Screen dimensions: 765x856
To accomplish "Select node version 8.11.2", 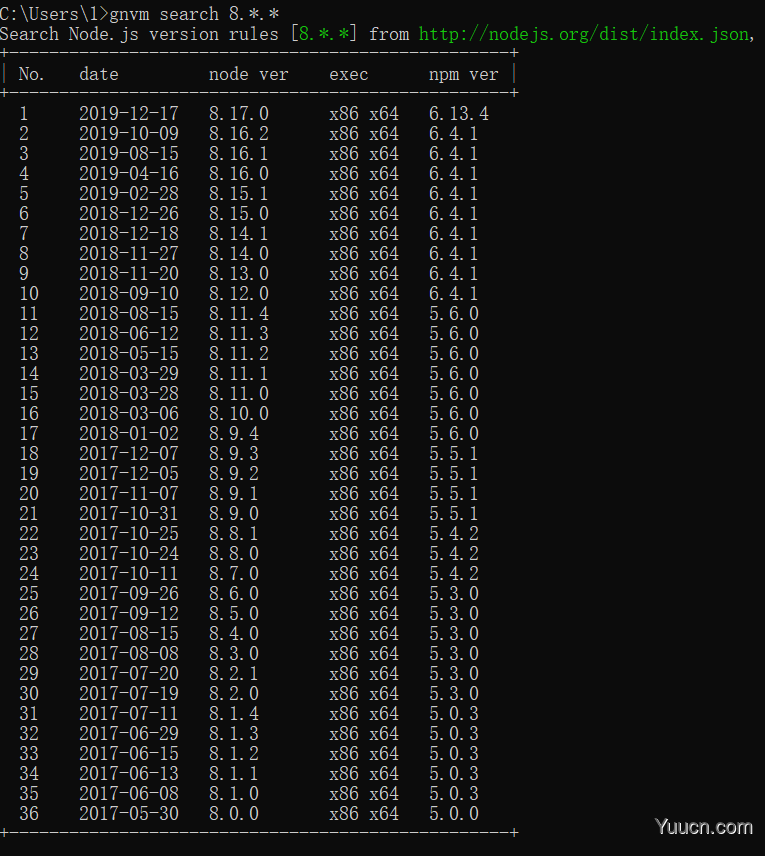I will (x=239, y=354).
